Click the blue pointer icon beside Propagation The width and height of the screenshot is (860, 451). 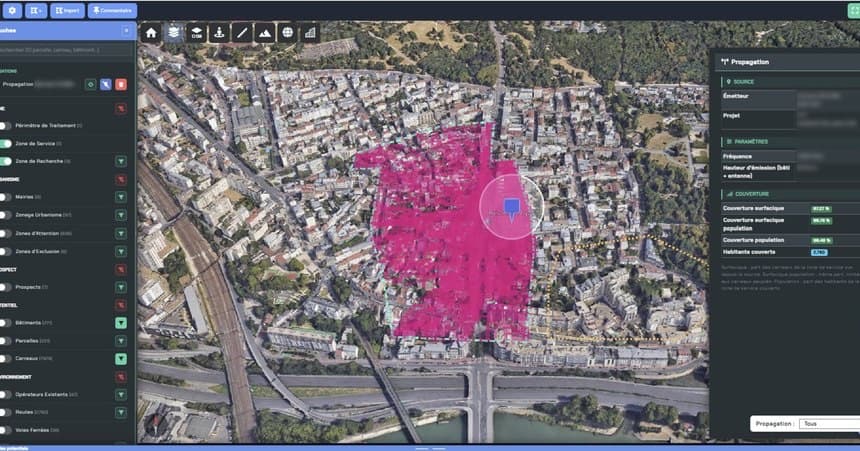click(106, 84)
